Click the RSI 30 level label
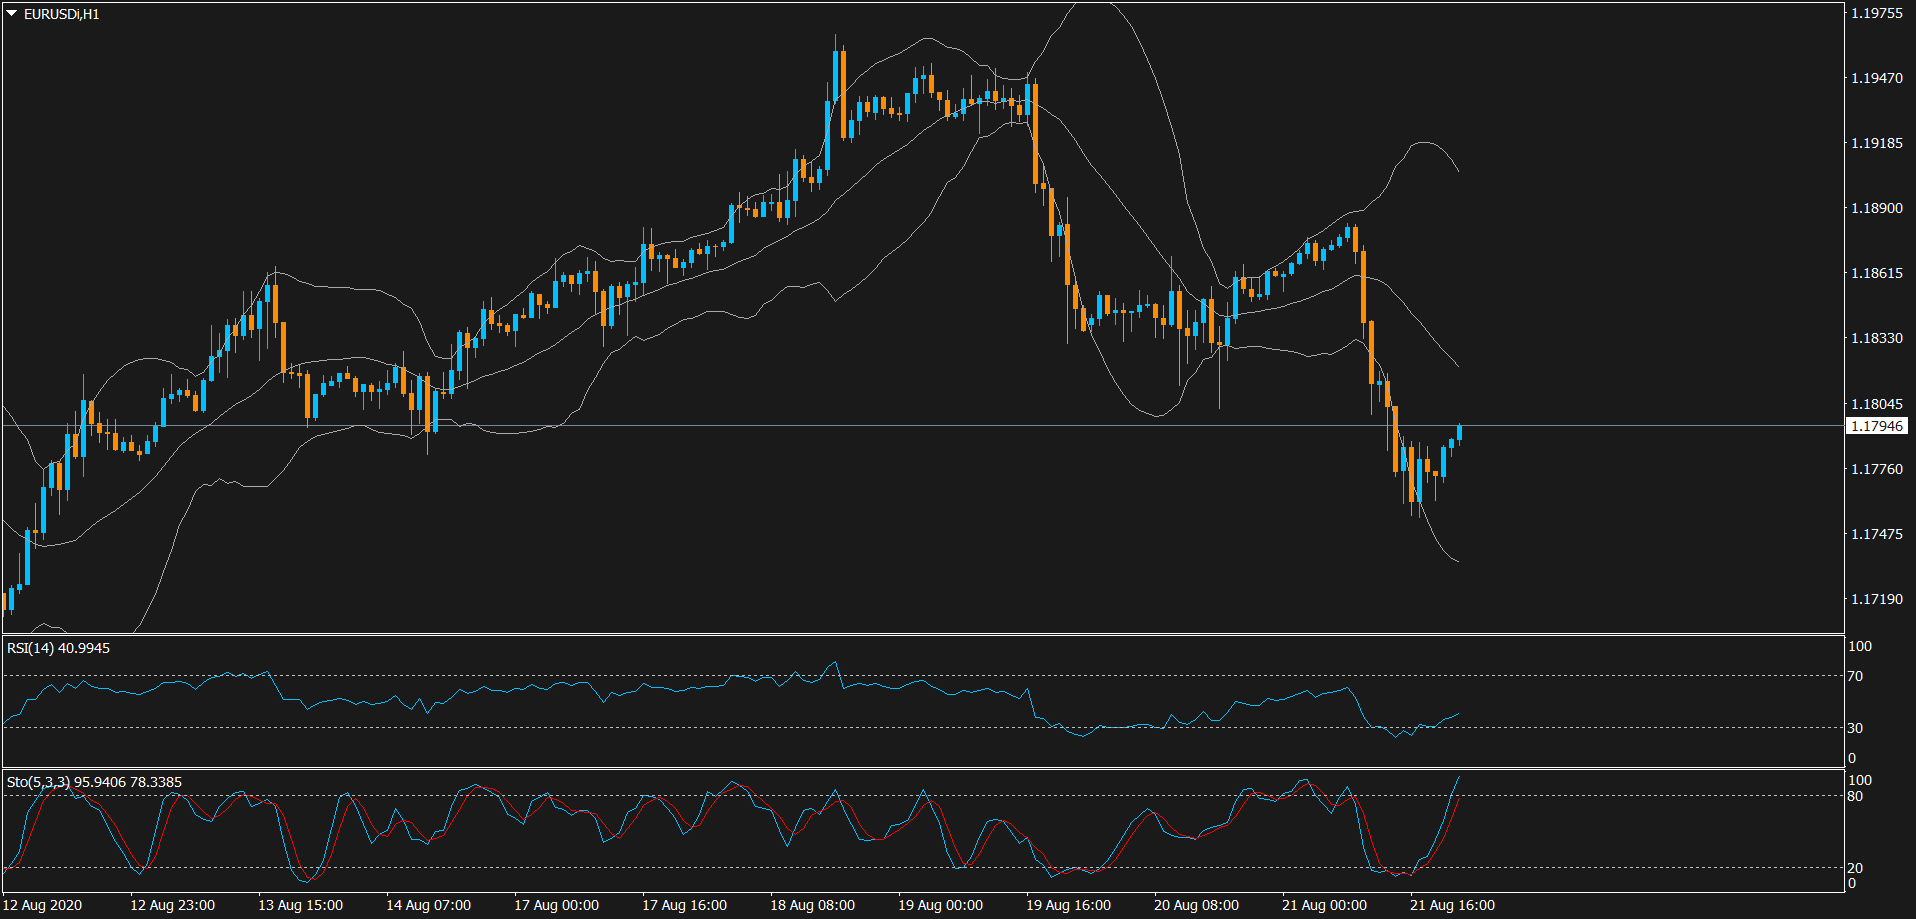1916x919 pixels. pos(1855,728)
